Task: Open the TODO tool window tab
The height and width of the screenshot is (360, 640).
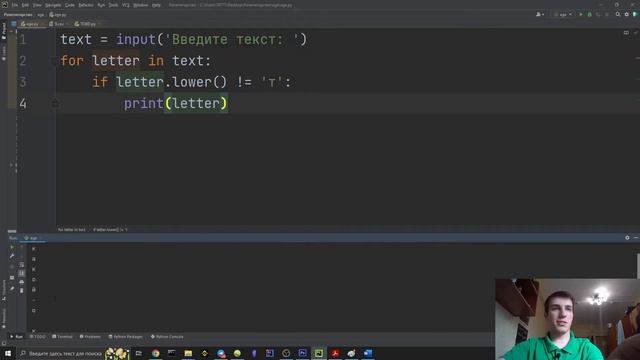Action: pyautogui.click(x=38, y=337)
